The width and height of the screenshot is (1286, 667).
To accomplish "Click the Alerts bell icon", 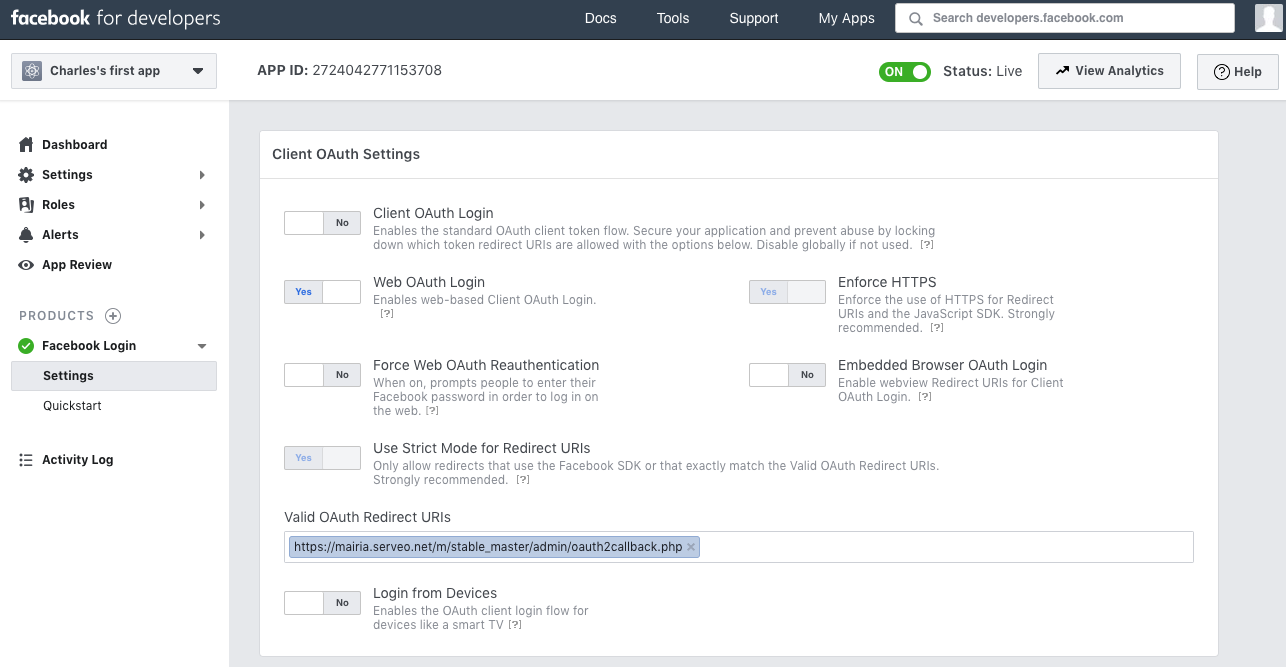I will [x=26, y=235].
